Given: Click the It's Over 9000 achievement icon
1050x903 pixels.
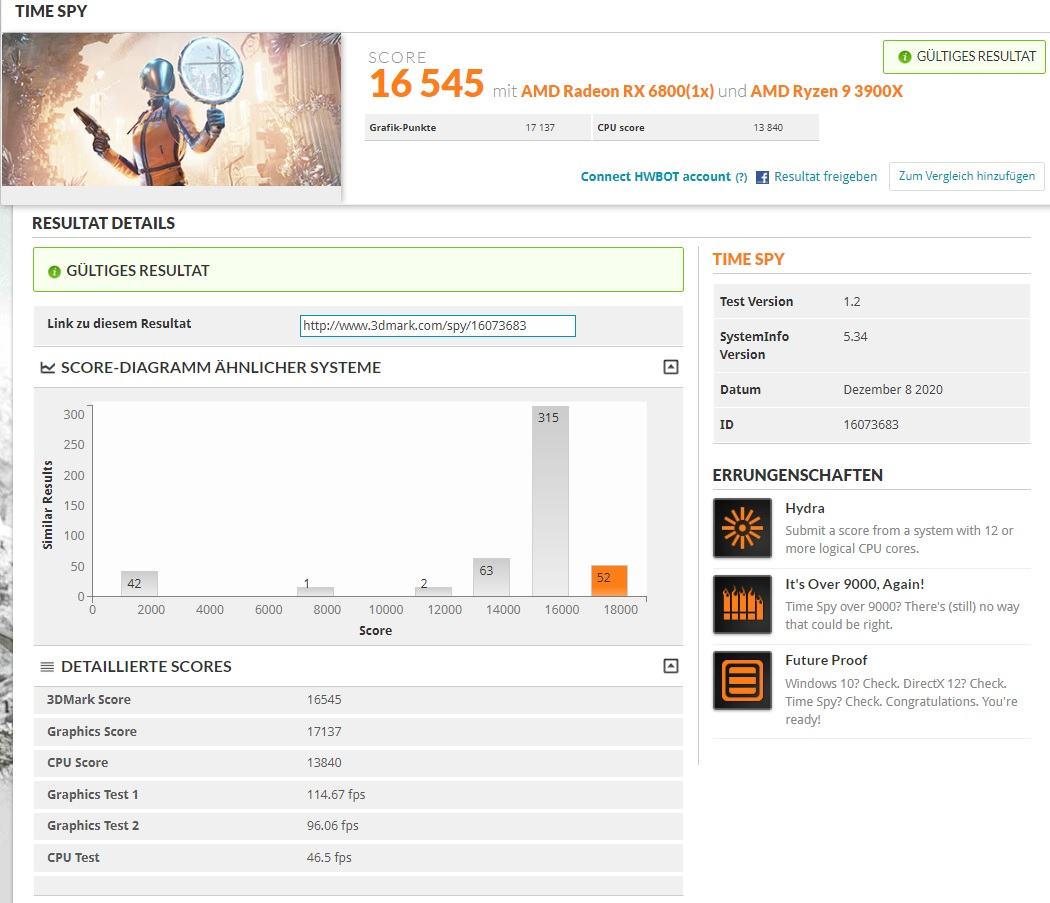Looking at the screenshot, I should 742,604.
